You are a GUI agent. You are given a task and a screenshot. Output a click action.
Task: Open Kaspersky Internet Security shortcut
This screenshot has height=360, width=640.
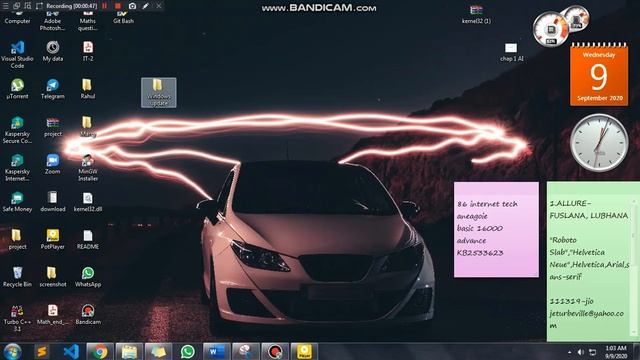(17, 167)
